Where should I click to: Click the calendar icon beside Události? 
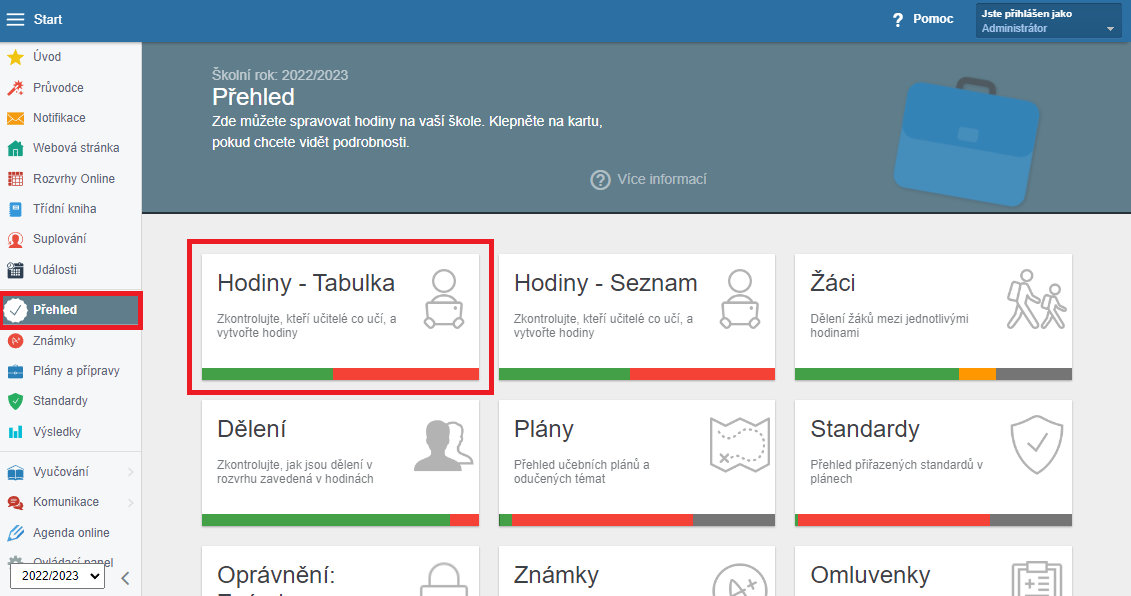coord(15,270)
